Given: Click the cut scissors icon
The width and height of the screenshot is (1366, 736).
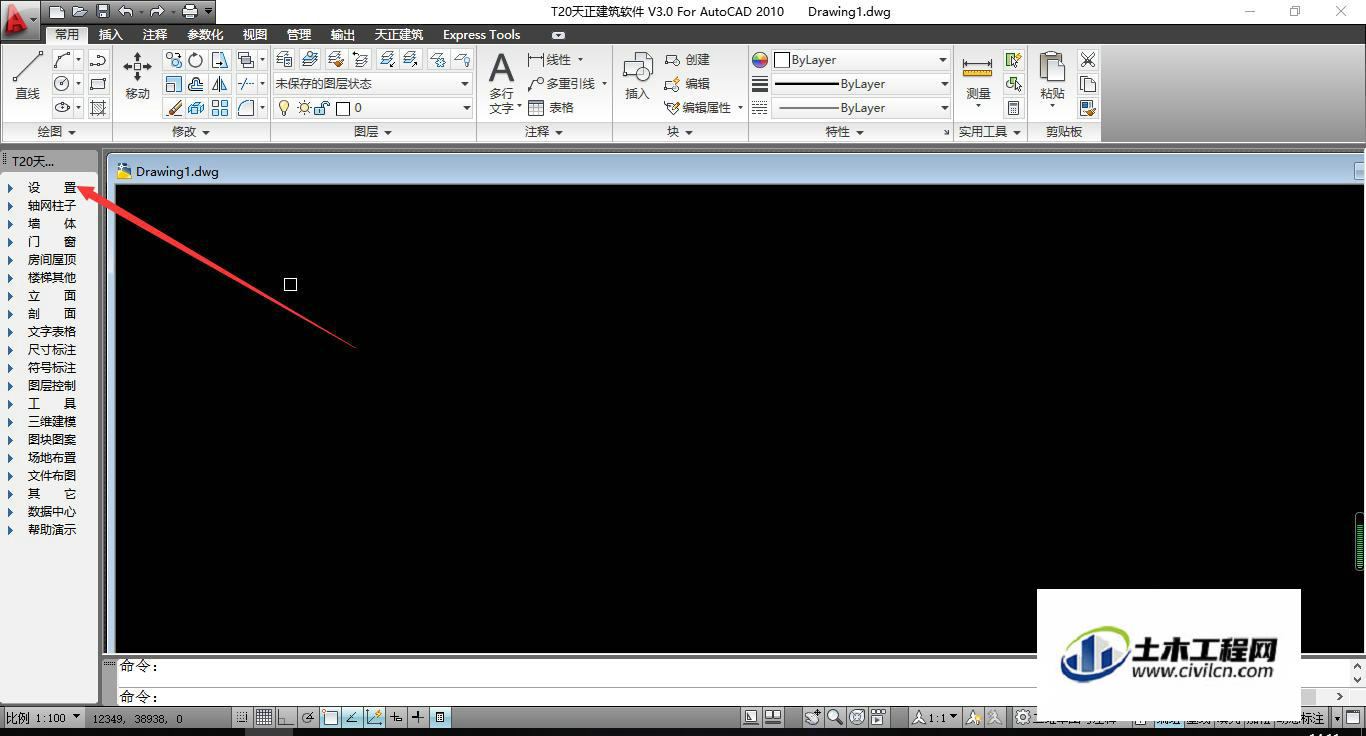Looking at the screenshot, I should pos(1088,60).
